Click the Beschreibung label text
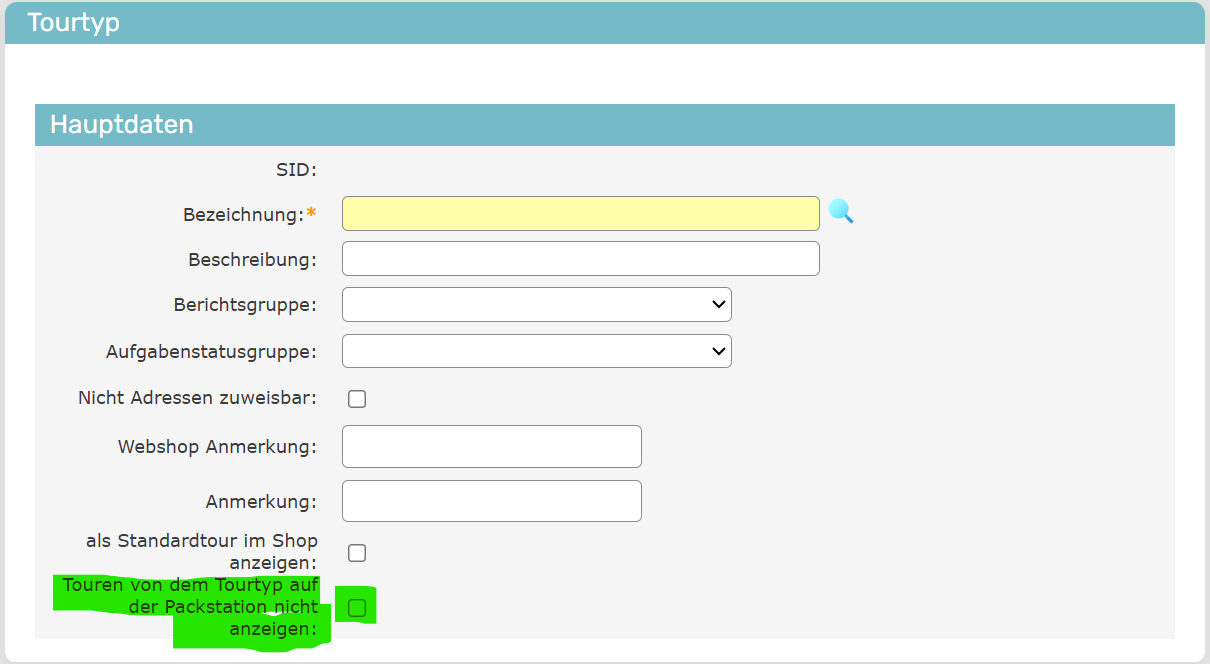Viewport: 1210px width, 664px height. [x=252, y=260]
